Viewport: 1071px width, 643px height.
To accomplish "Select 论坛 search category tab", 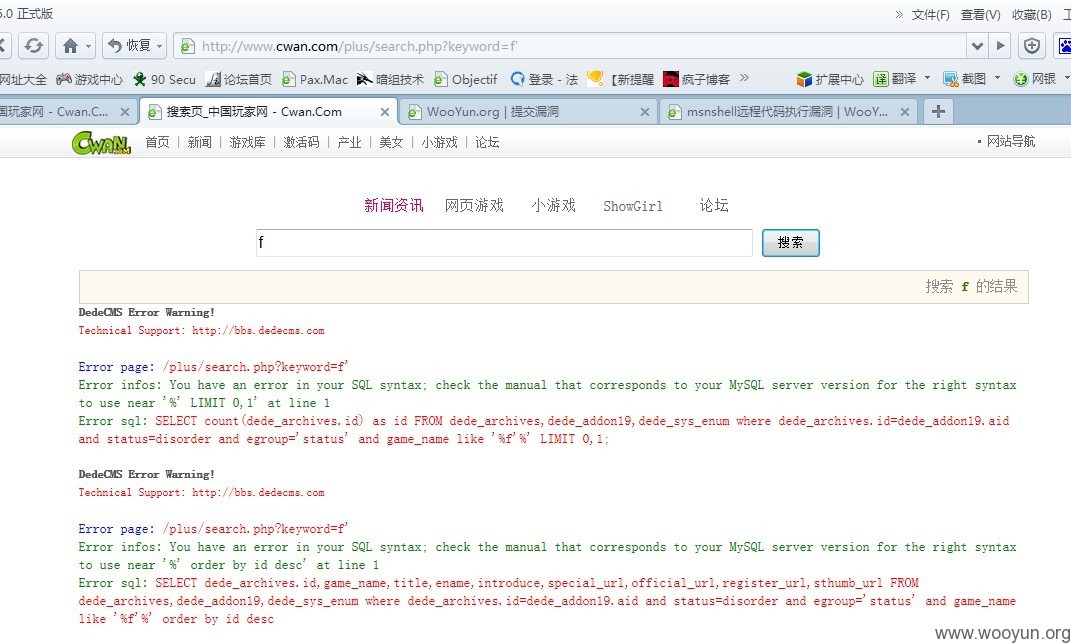I will tap(714, 206).
